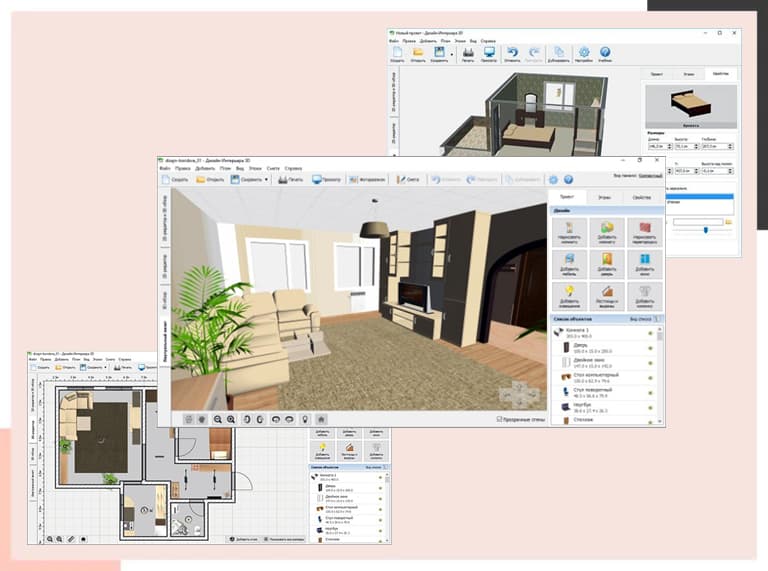Switch to Свойства tab in front window
The image size is (768, 571).
click(642, 197)
